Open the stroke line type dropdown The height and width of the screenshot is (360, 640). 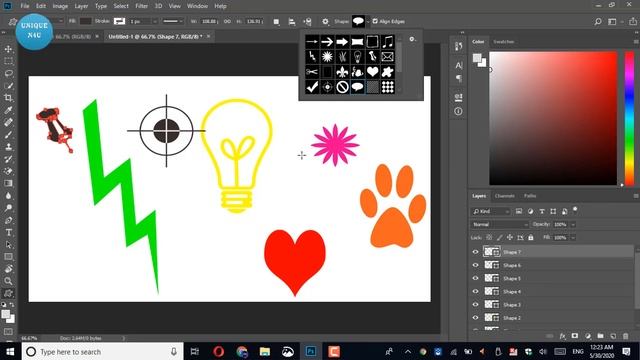click(x=173, y=21)
